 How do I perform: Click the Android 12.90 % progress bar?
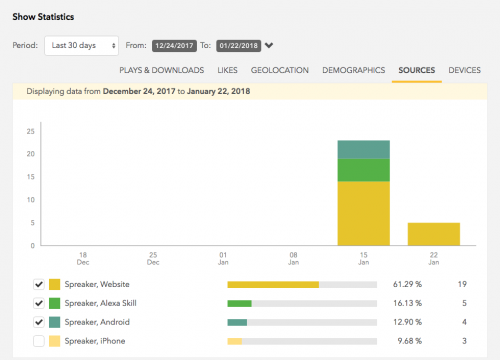(302, 322)
